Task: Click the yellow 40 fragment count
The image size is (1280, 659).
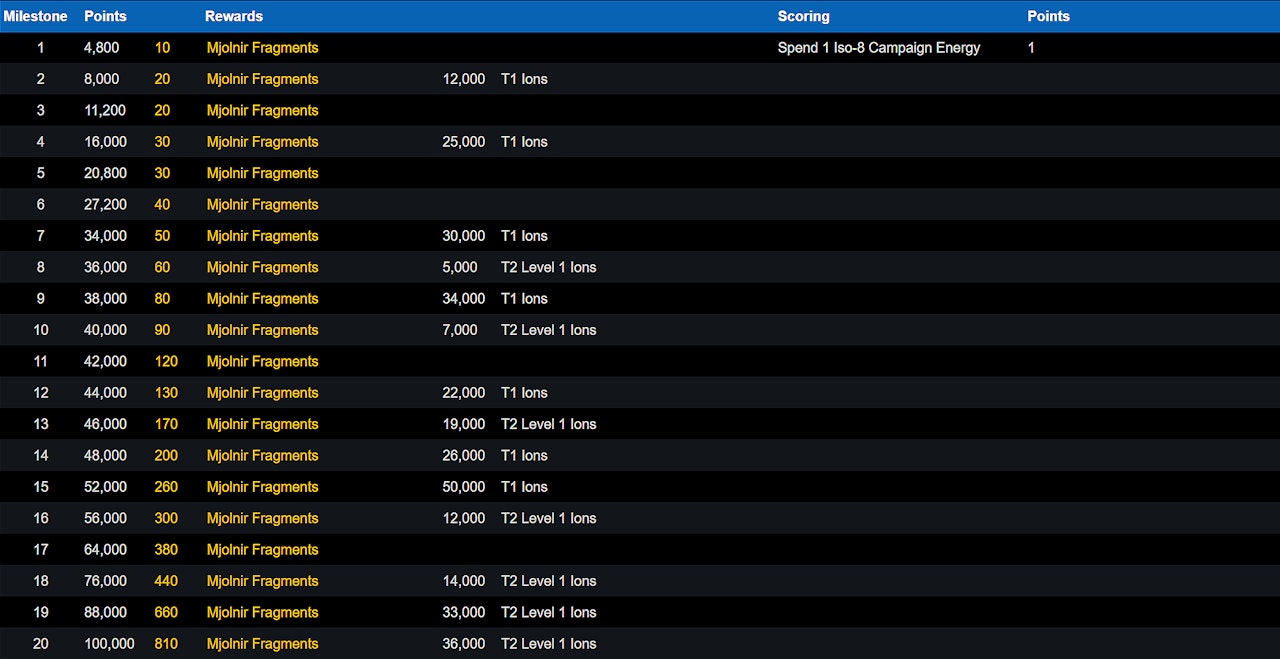Action: (x=162, y=204)
